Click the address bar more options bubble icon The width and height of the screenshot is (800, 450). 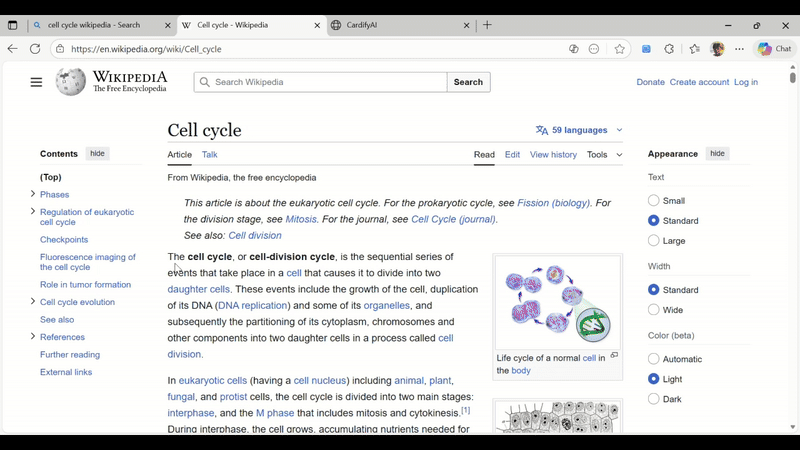pyautogui.click(x=594, y=49)
